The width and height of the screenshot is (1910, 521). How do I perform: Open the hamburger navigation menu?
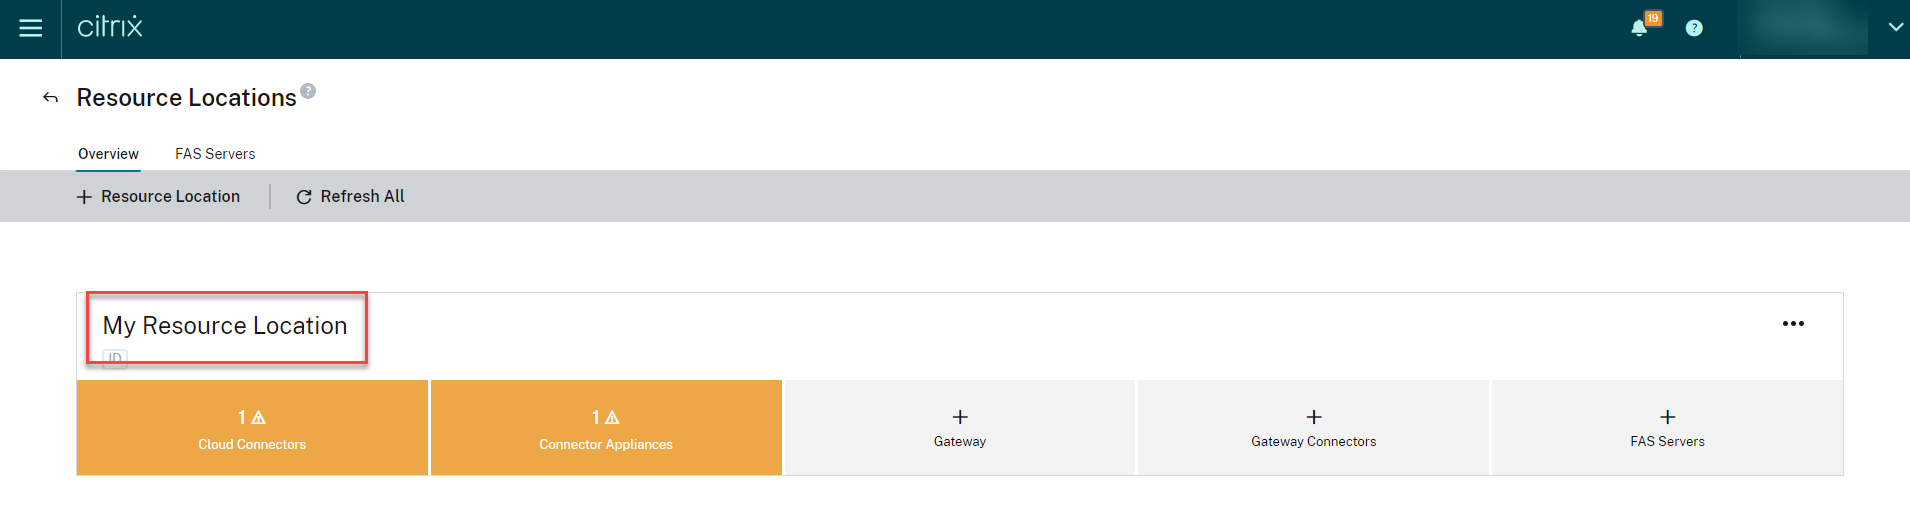point(31,28)
